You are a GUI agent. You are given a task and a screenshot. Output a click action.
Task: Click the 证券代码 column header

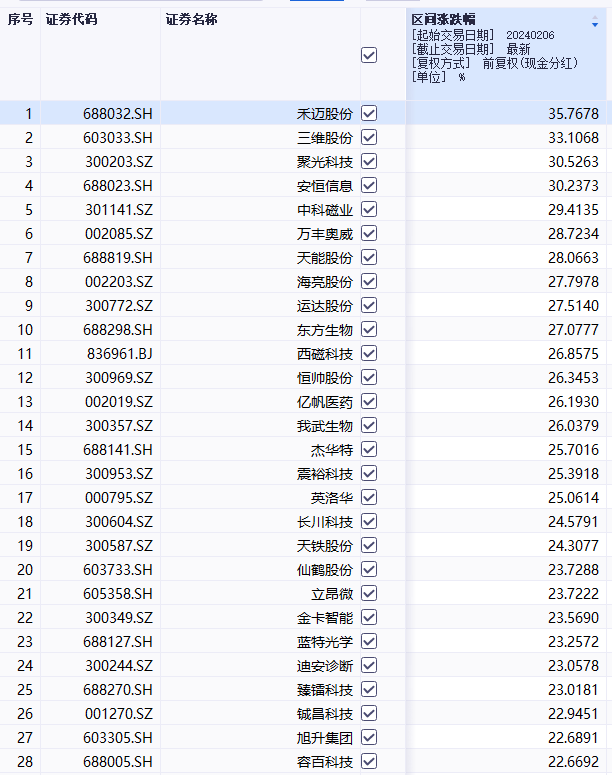click(x=72, y=19)
